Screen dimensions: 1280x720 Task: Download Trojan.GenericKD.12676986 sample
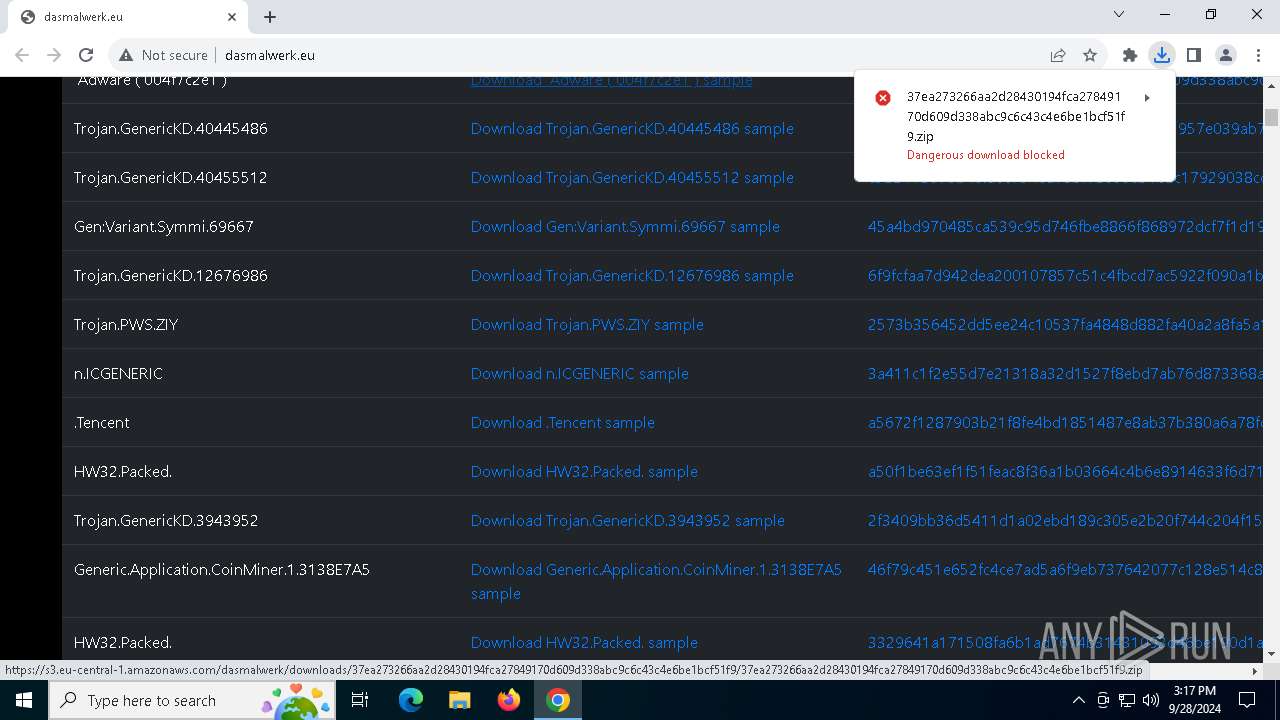coord(632,275)
